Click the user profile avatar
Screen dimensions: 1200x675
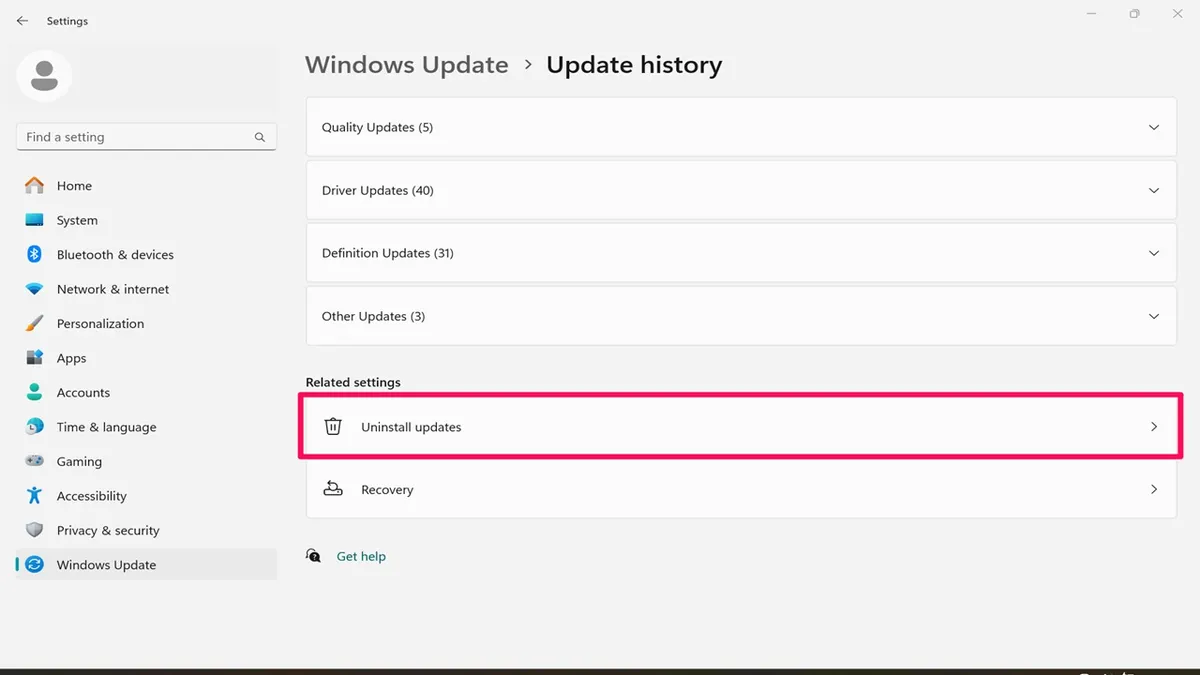pyautogui.click(x=44, y=75)
